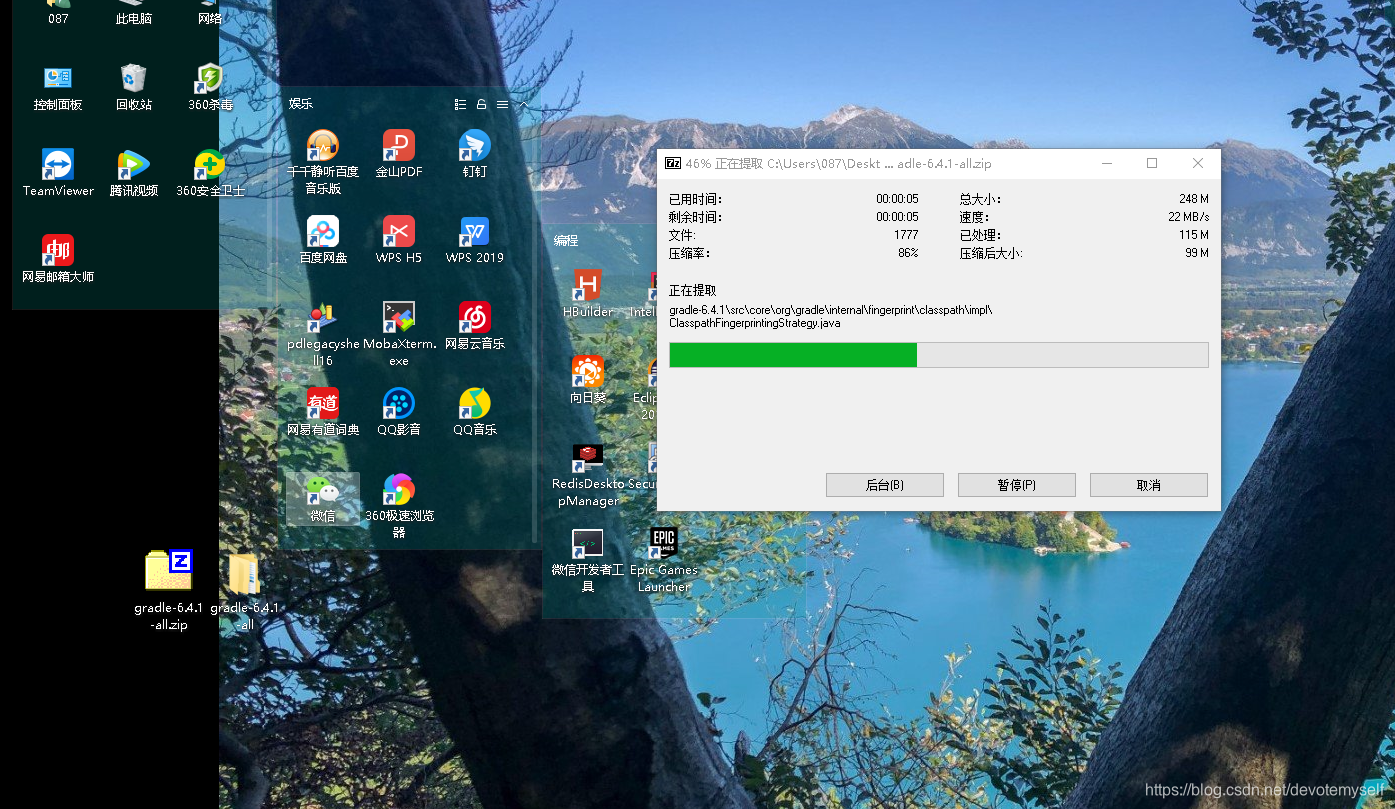Toggle the lock on 娱乐 group
The height and width of the screenshot is (809, 1395).
481,104
